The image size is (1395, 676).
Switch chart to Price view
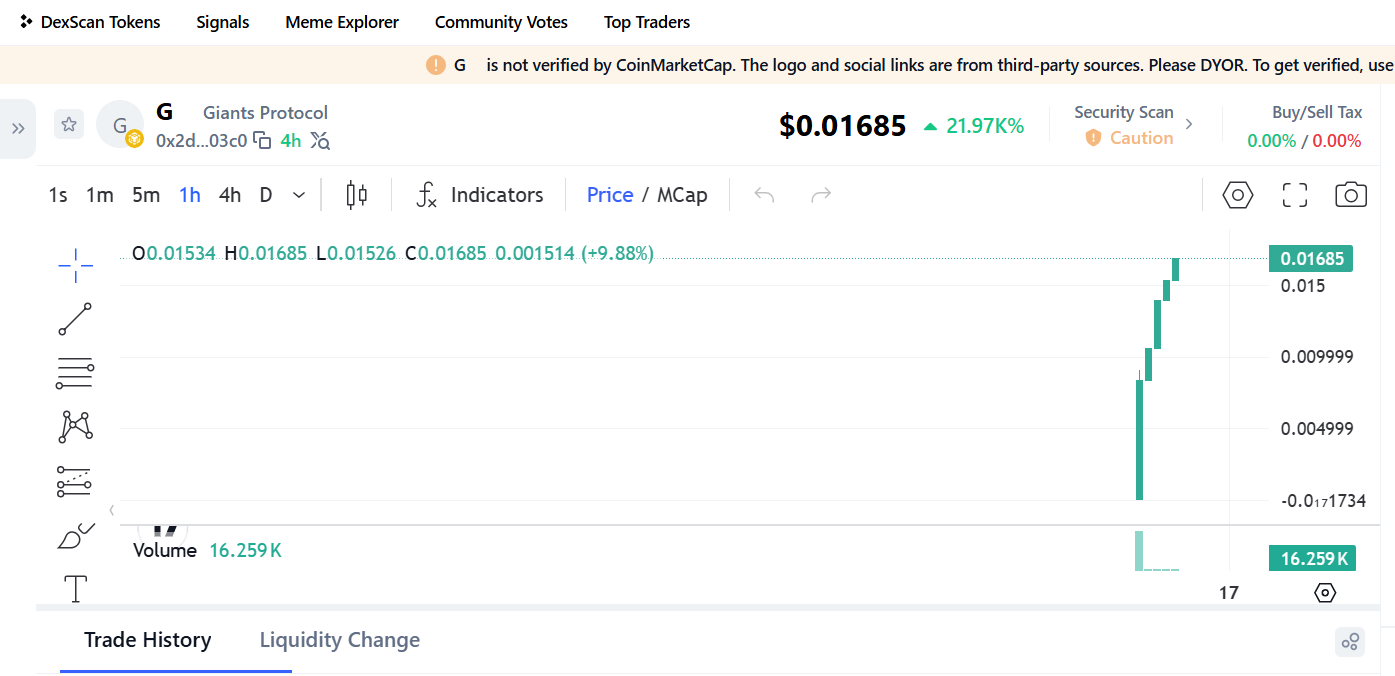tap(610, 195)
